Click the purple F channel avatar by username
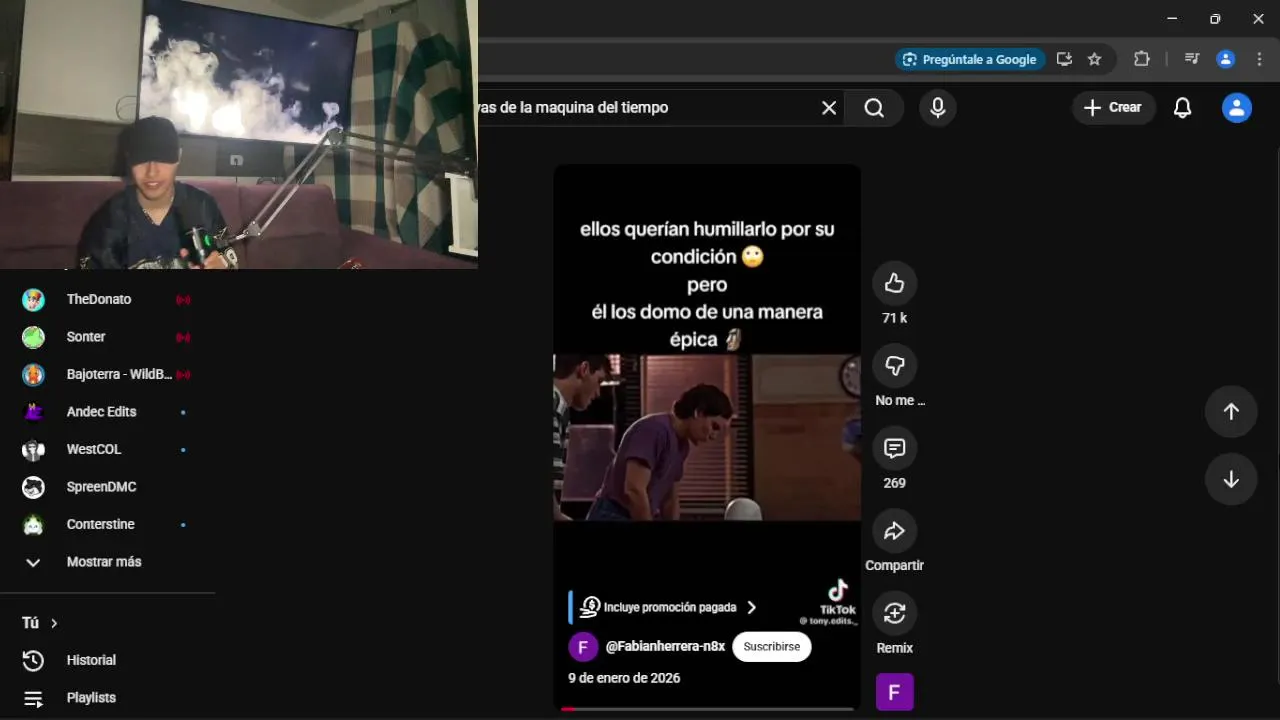 [583, 647]
